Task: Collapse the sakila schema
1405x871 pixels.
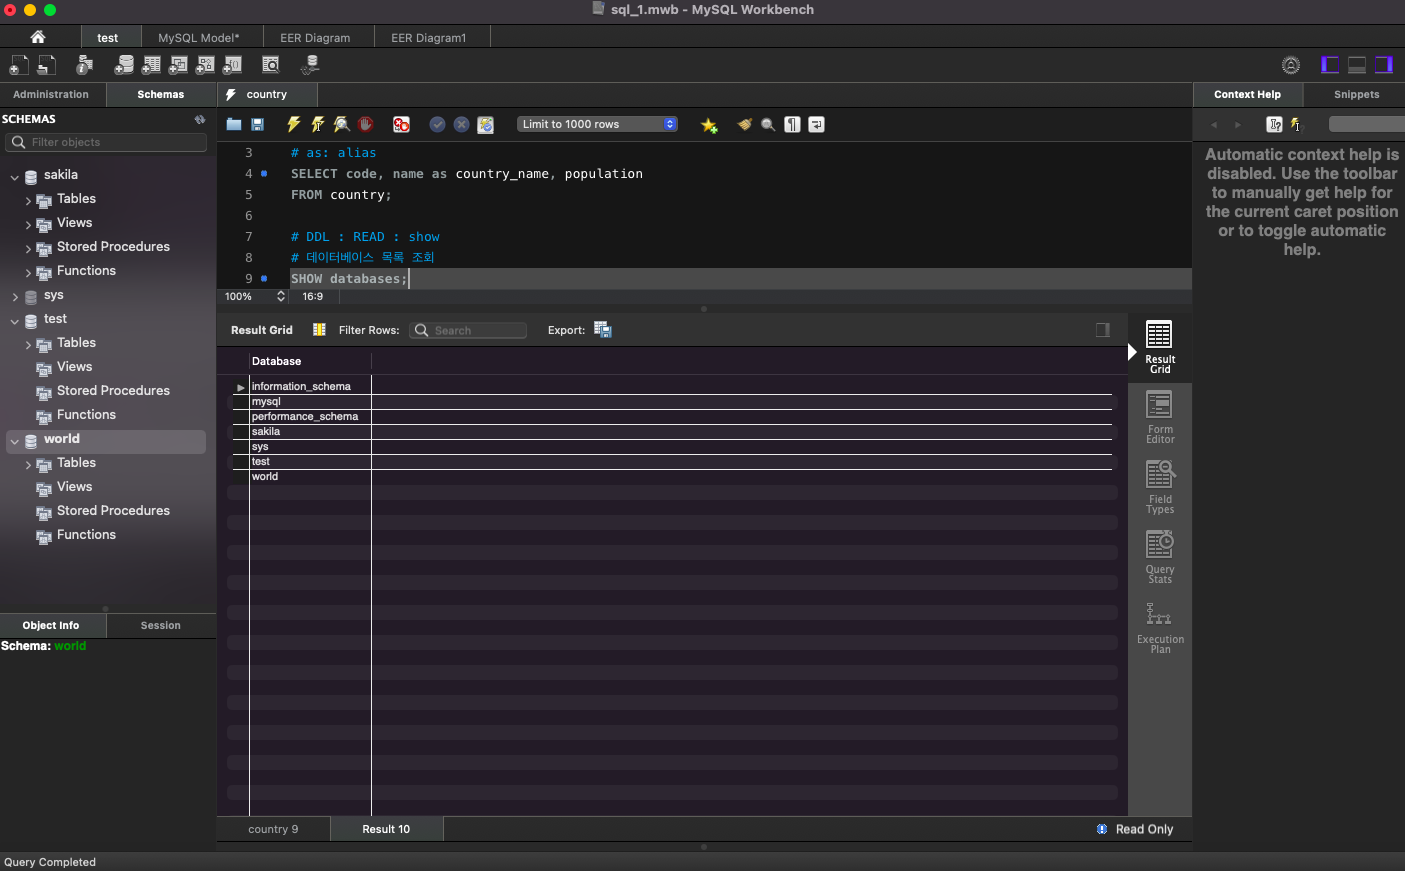Action: click(15, 176)
